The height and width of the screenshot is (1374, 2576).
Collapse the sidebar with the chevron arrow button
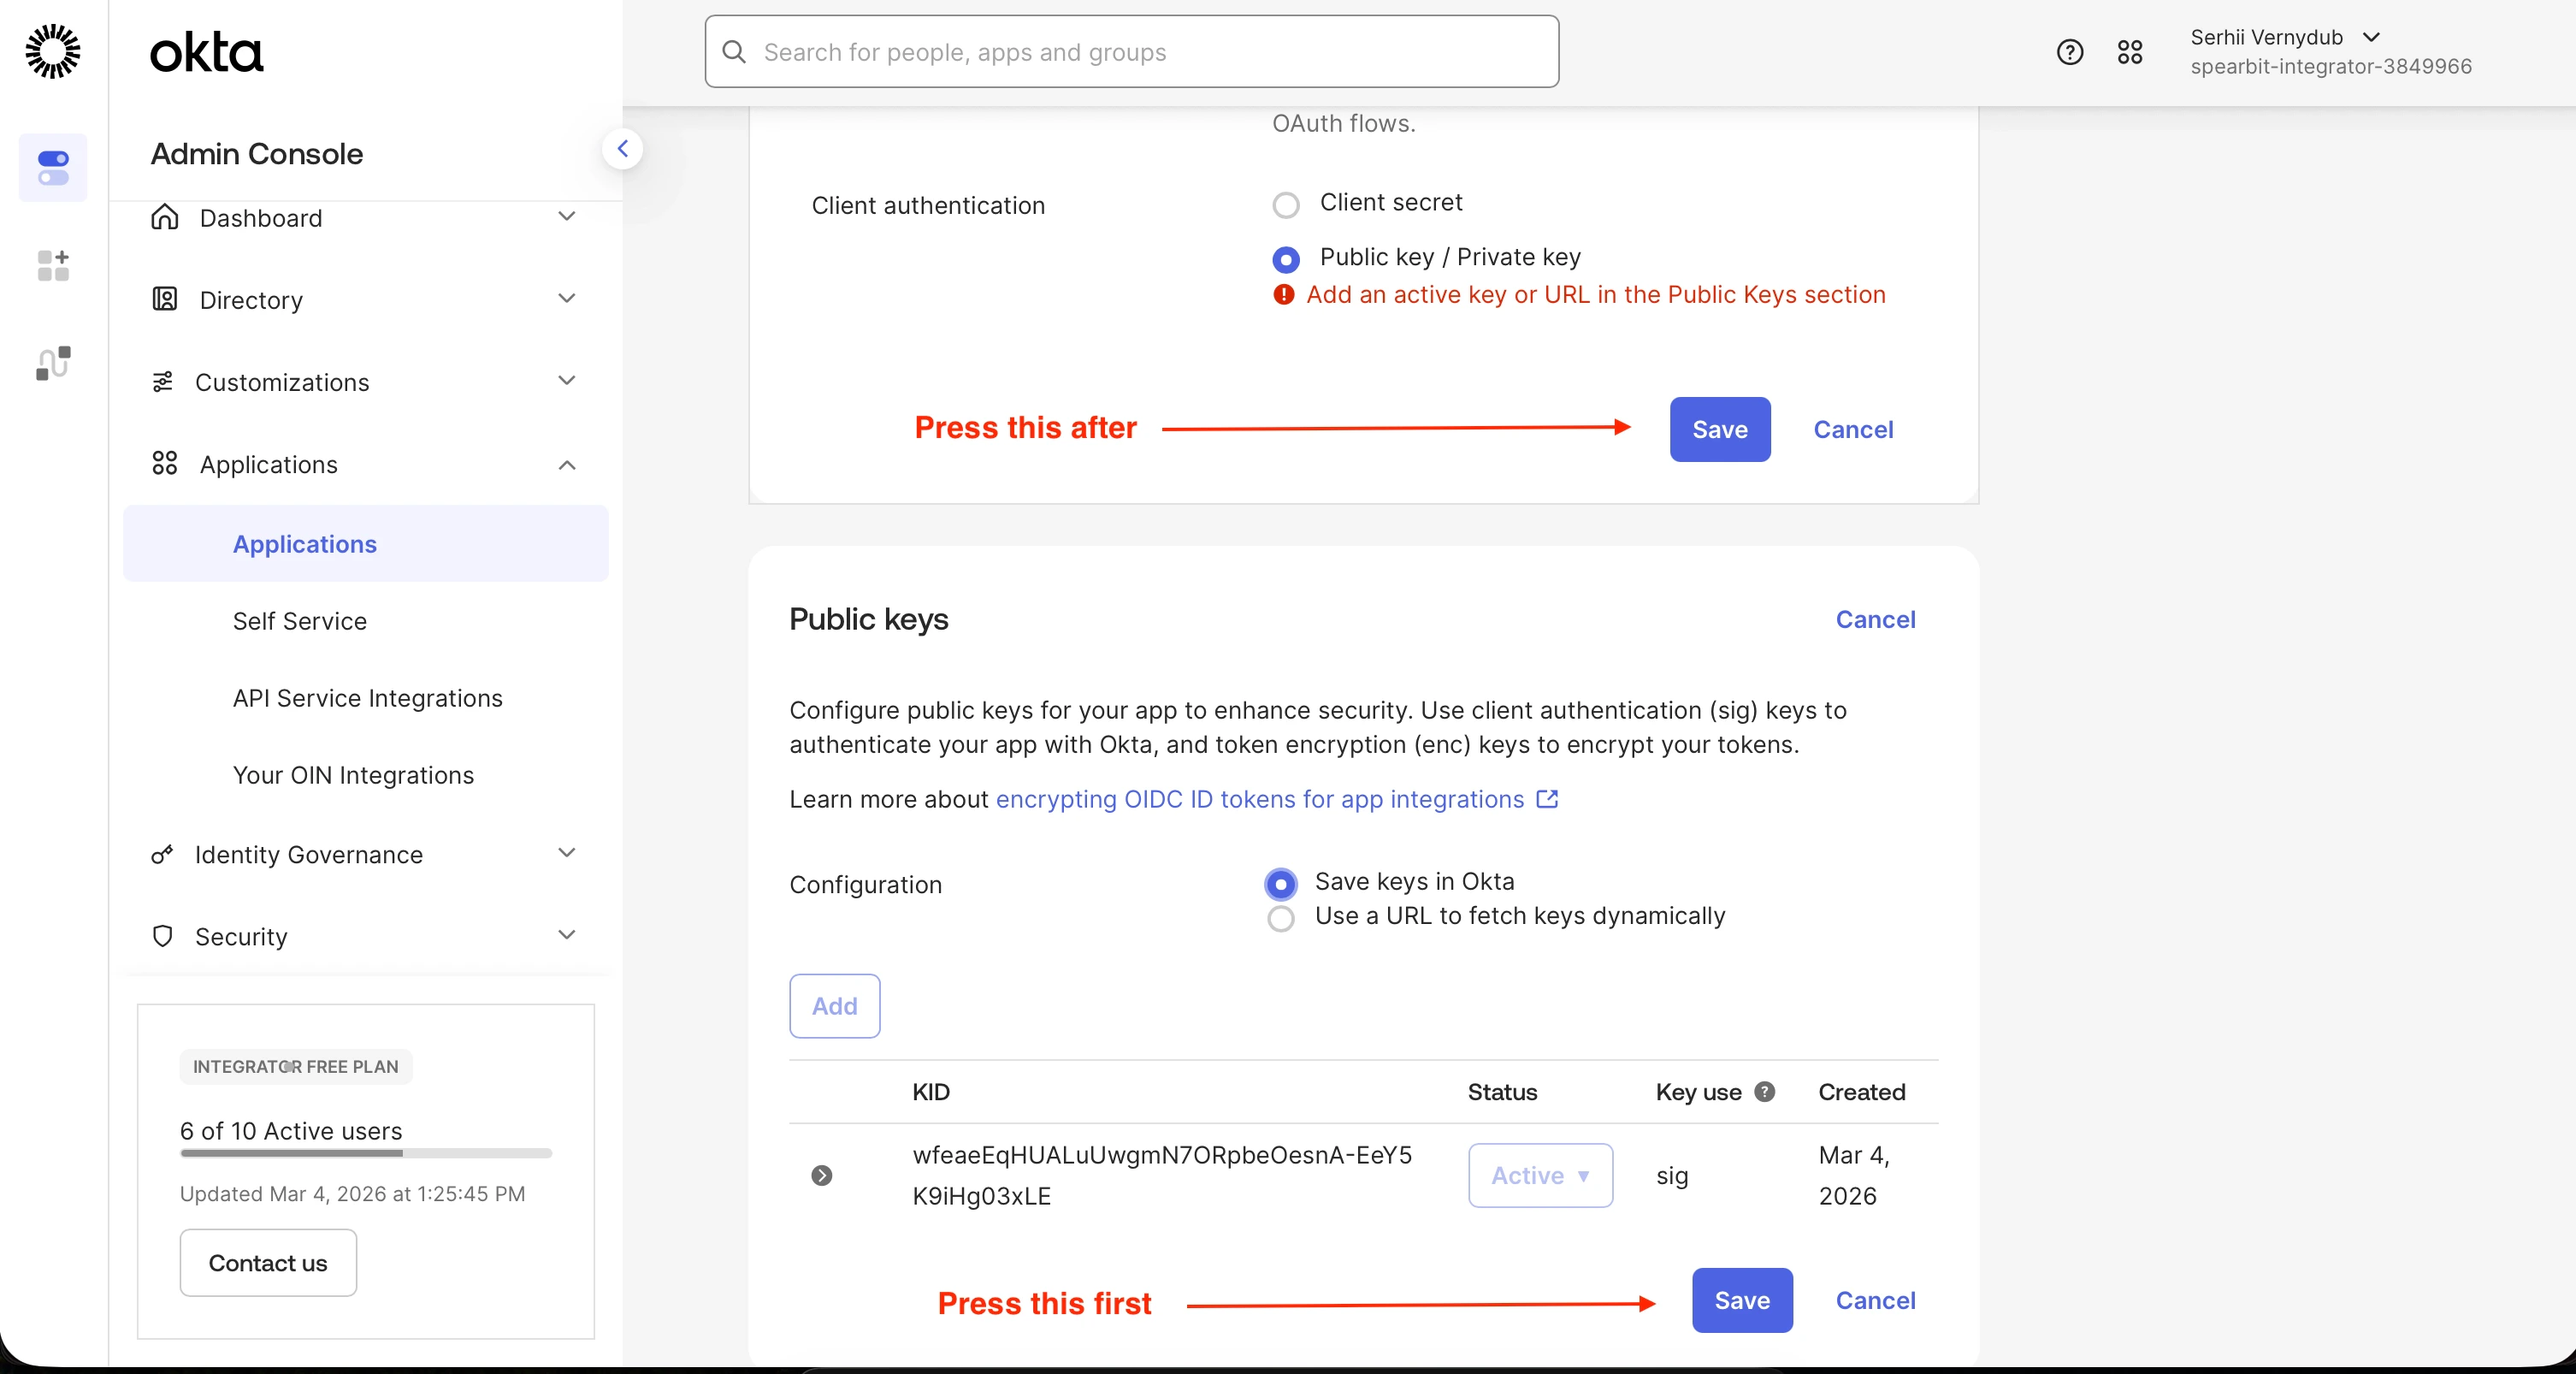point(622,149)
